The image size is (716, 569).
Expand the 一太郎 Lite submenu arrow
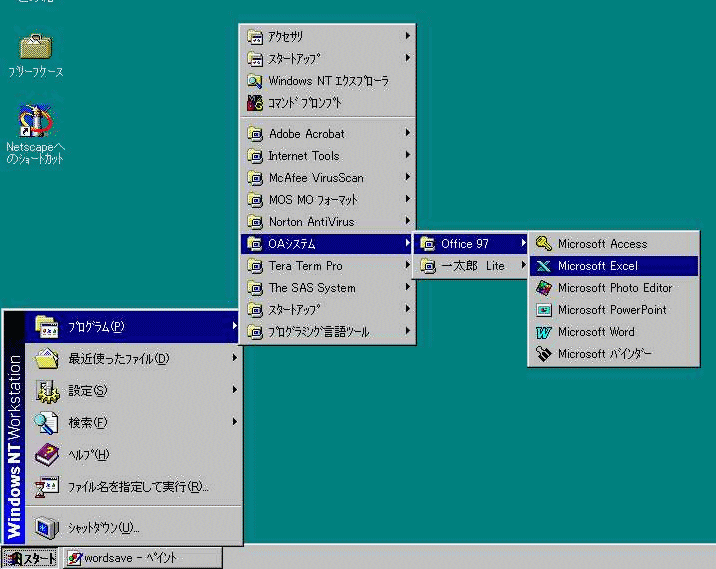tap(523, 265)
